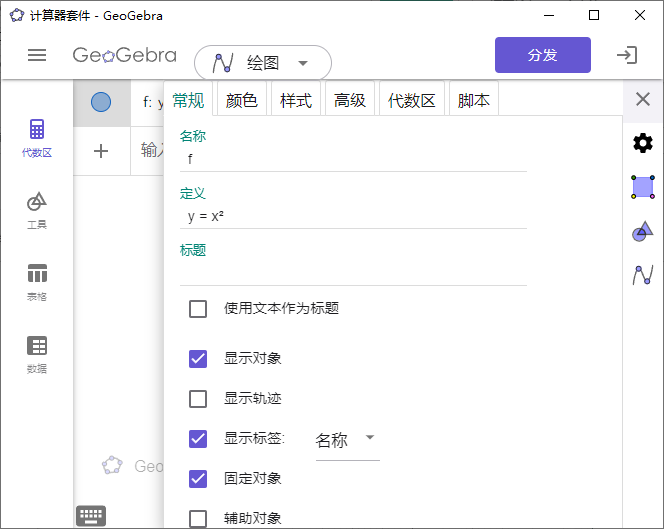Screen dimensions: 664x529
Task: Open the hamburger main menu
Action: coord(37,55)
